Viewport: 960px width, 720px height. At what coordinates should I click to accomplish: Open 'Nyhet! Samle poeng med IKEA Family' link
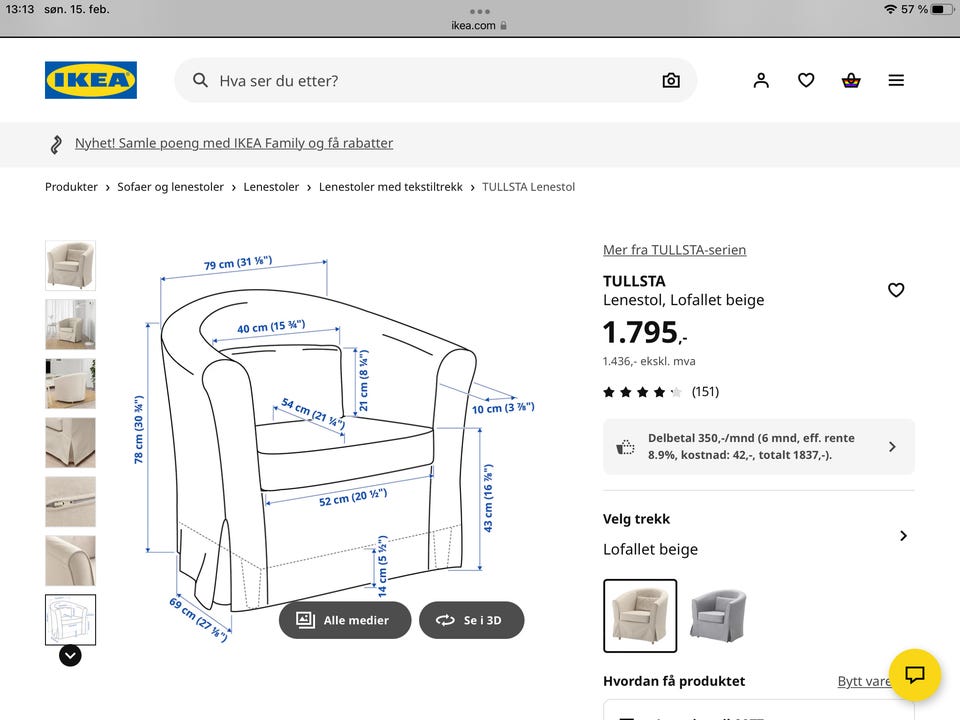click(x=234, y=143)
